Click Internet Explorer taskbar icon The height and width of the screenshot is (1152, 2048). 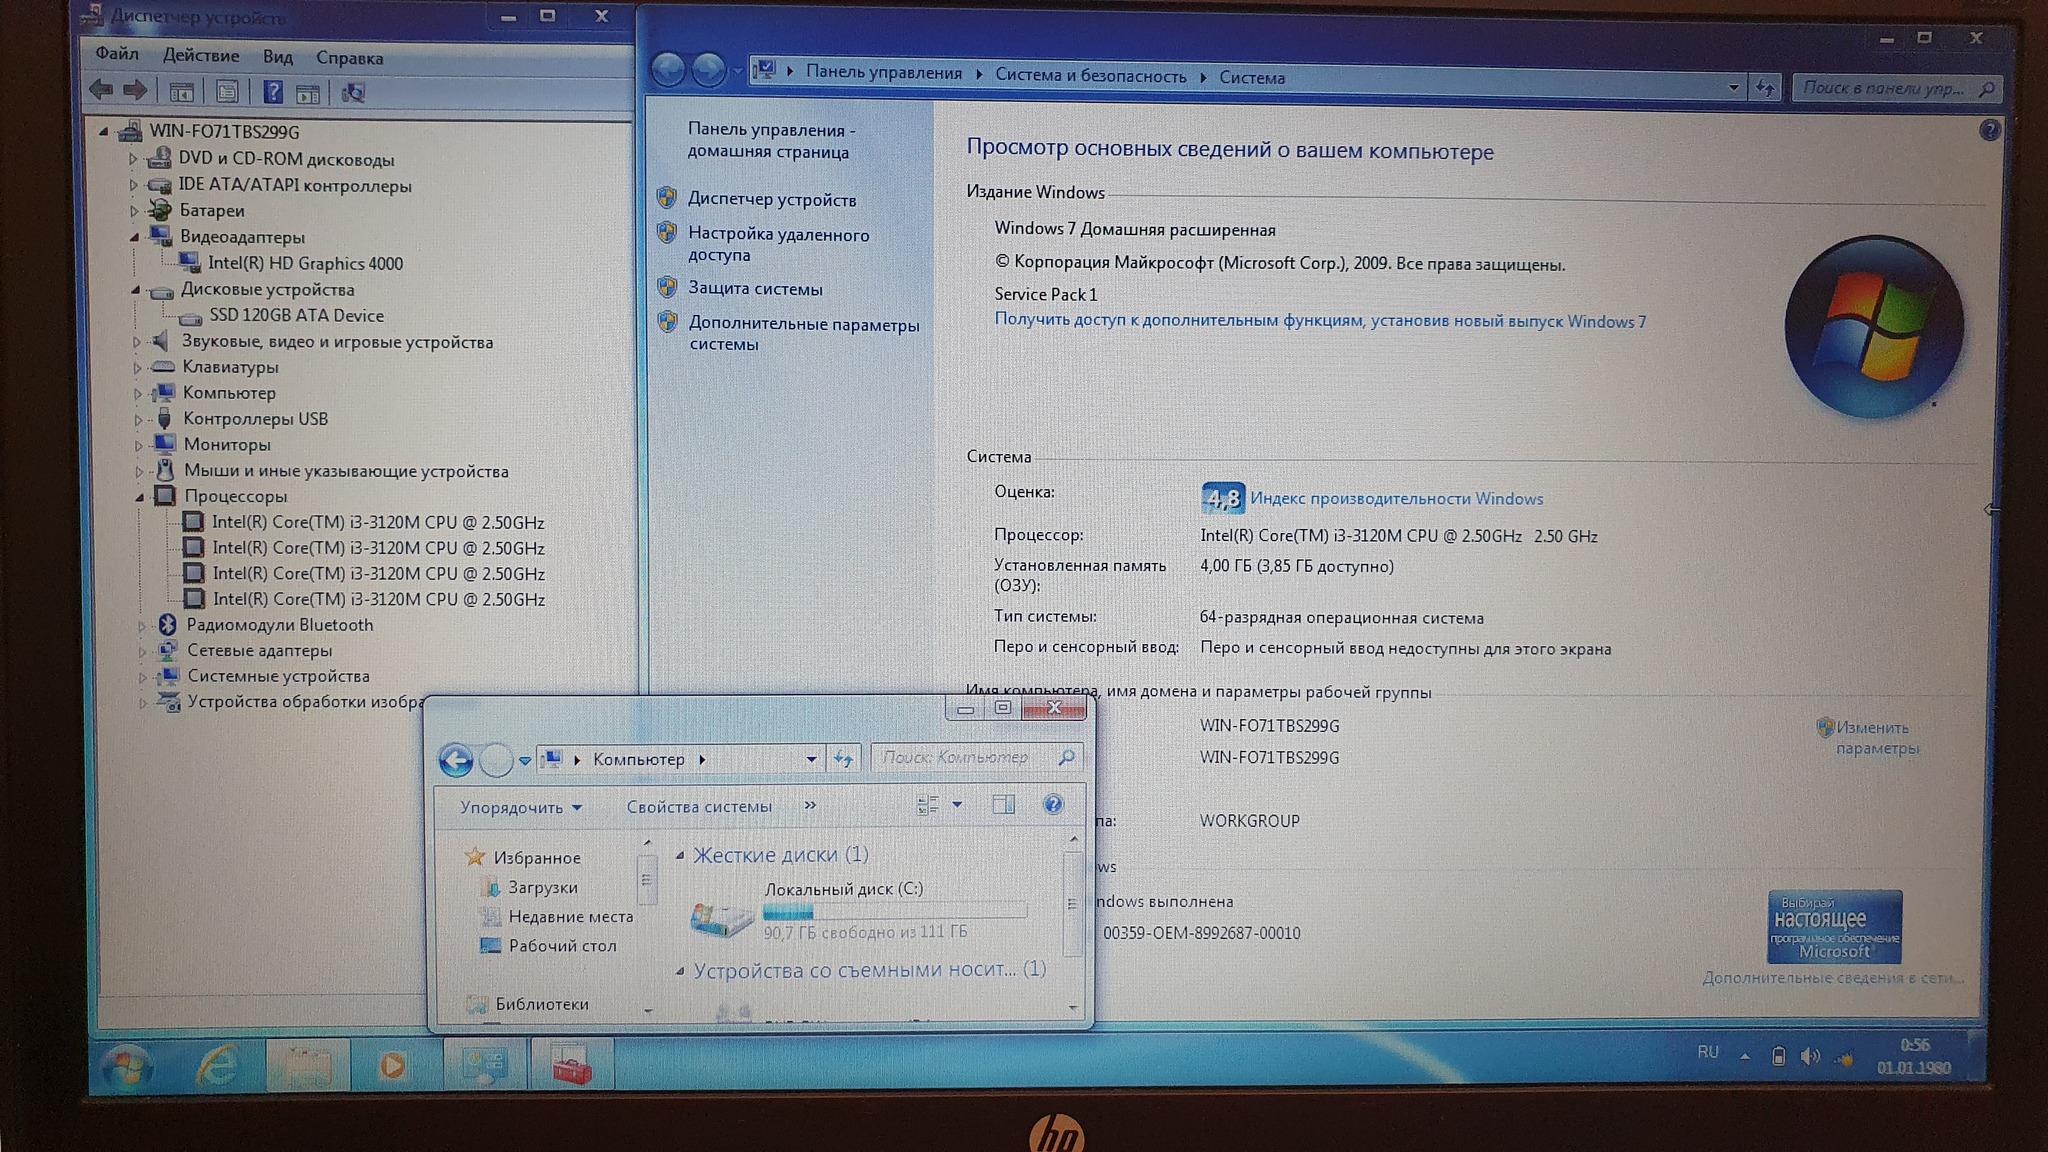[217, 1066]
